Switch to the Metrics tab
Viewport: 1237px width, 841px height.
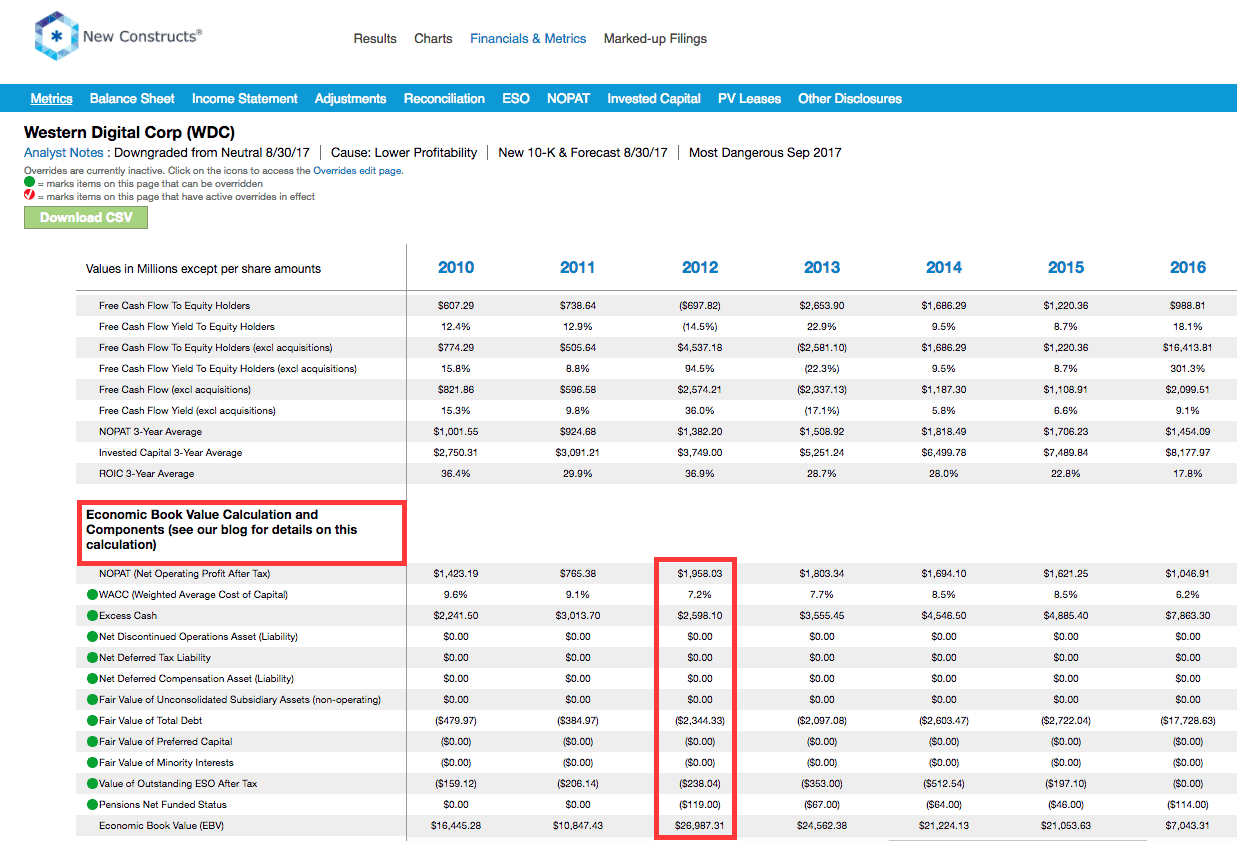pos(51,98)
